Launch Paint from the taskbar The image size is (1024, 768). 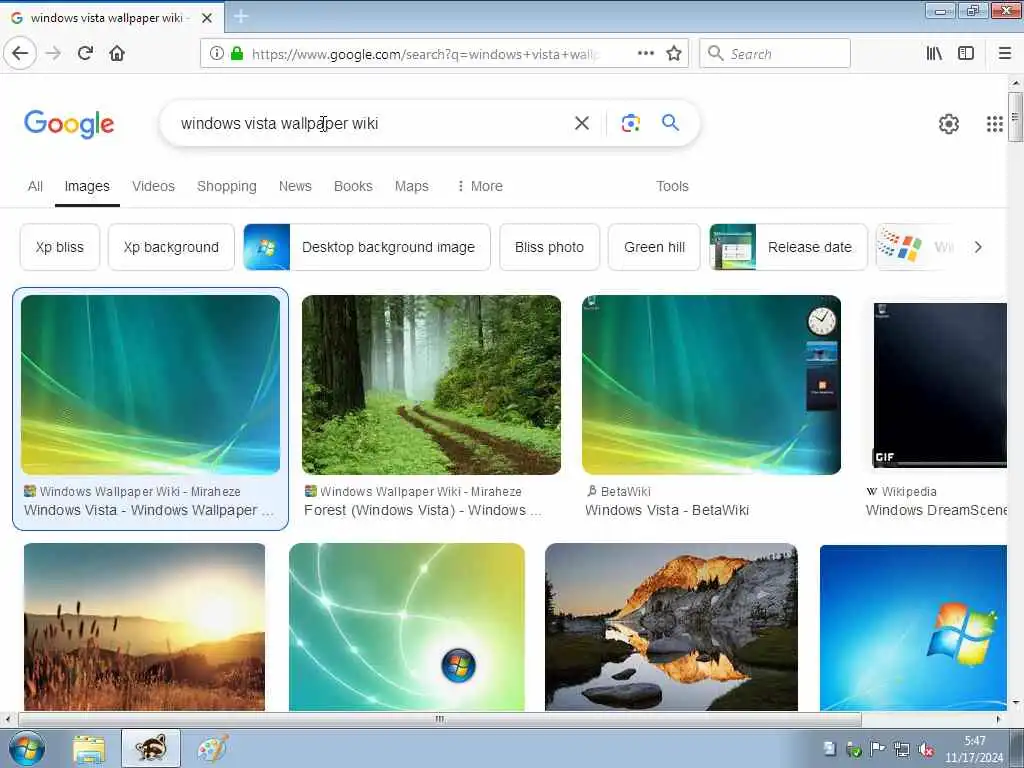(x=213, y=748)
